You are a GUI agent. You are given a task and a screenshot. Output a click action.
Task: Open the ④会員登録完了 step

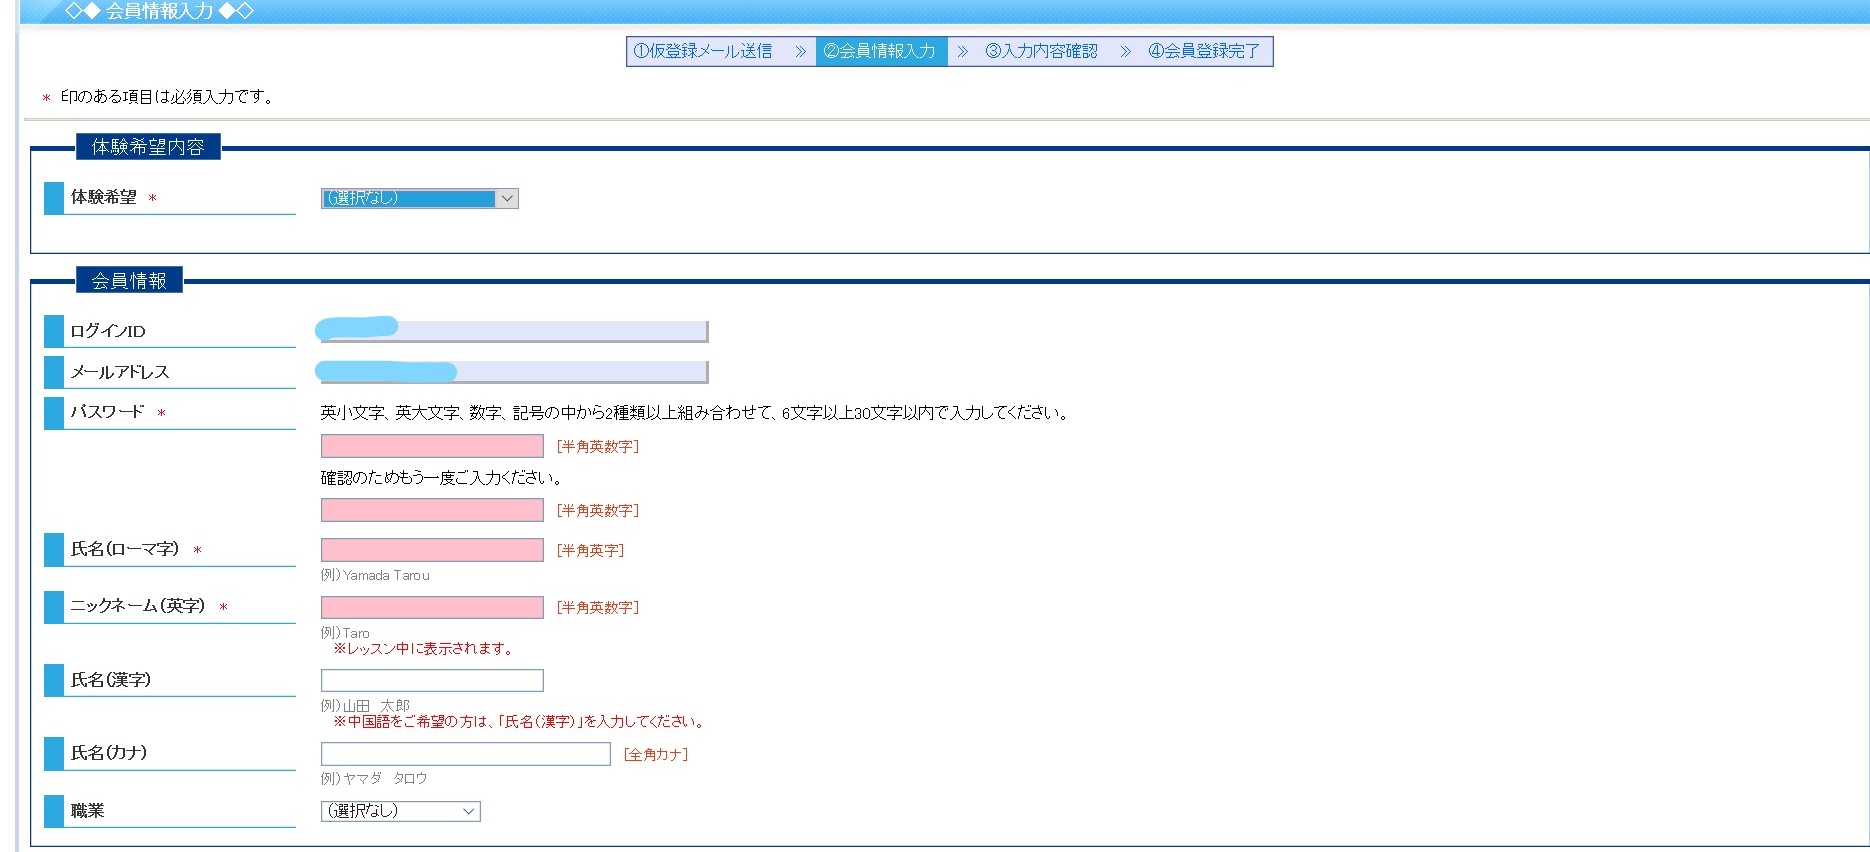coord(1204,51)
